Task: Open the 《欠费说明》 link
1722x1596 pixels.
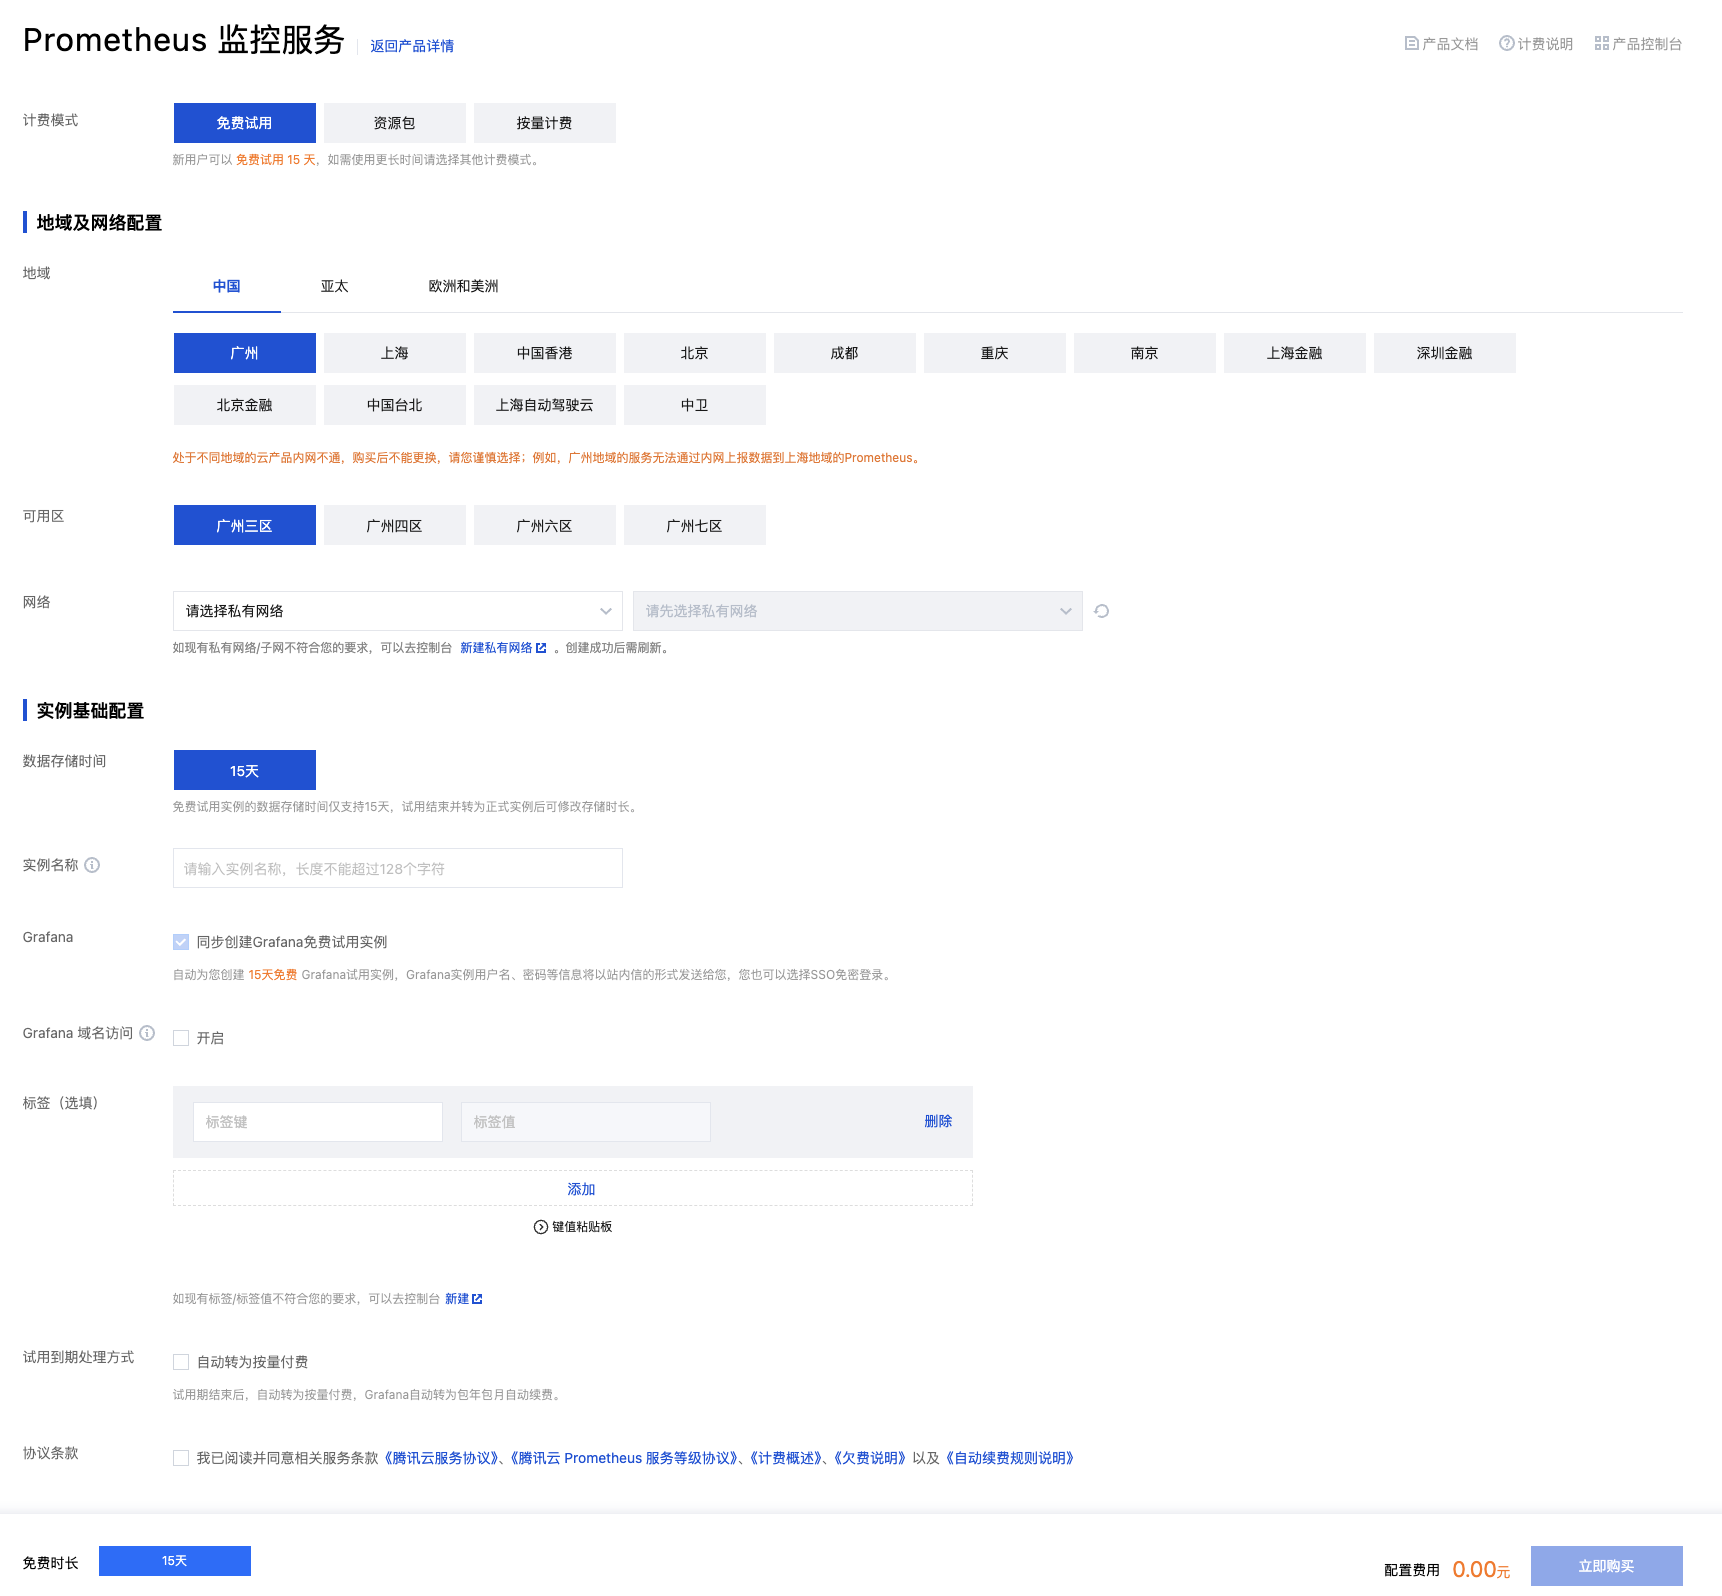Action: click(870, 1458)
